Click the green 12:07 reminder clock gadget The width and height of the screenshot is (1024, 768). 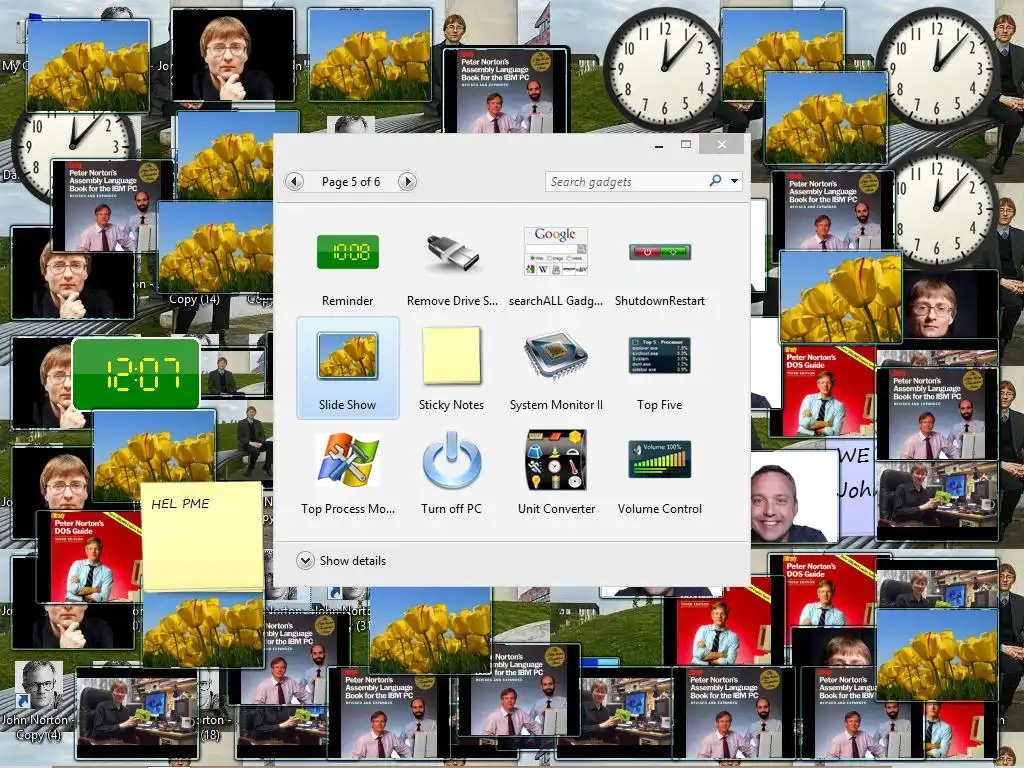pyautogui.click(x=136, y=374)
